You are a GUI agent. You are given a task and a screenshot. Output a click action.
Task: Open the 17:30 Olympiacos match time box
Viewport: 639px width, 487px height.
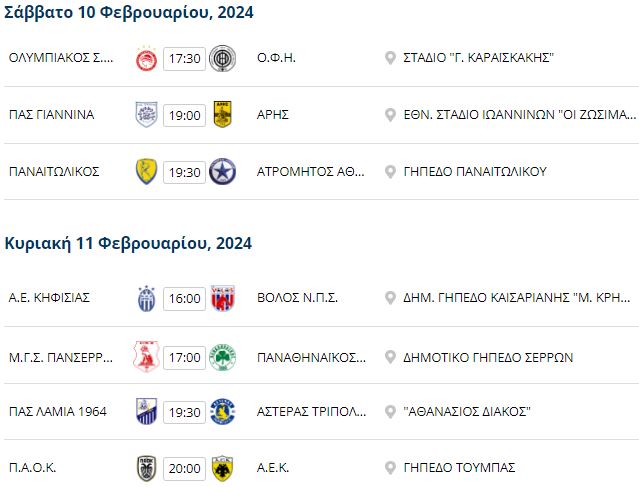click(x=185, y=59)
